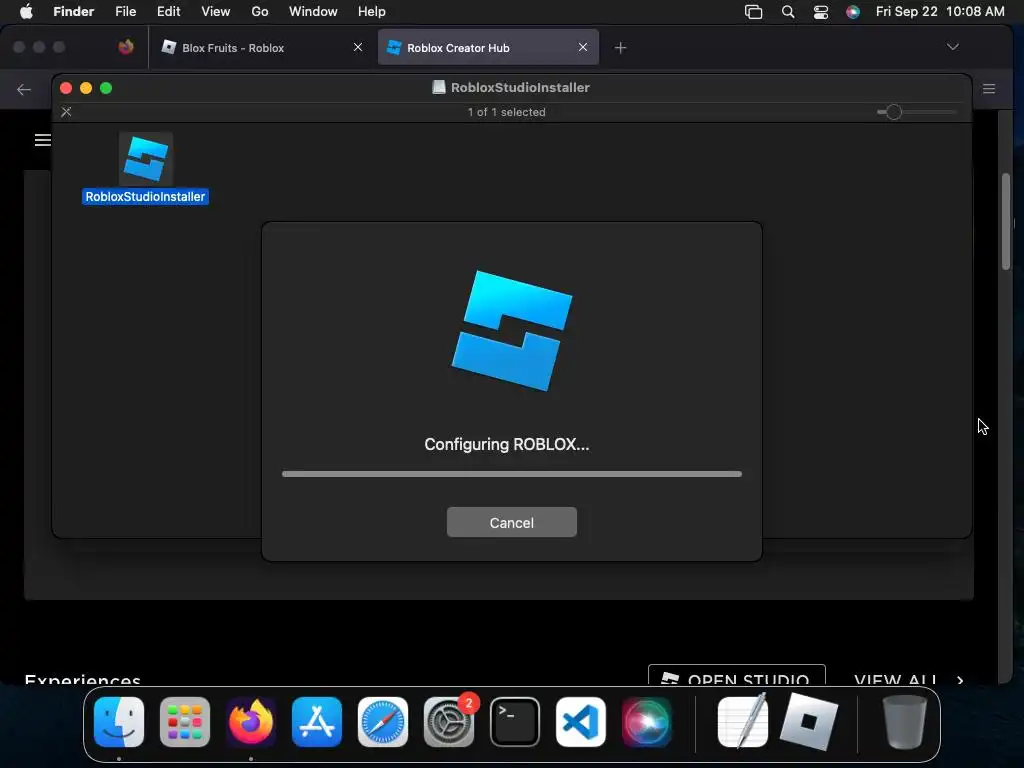Open the Go menu
The image size is (1024, 768).
point(260,11)
